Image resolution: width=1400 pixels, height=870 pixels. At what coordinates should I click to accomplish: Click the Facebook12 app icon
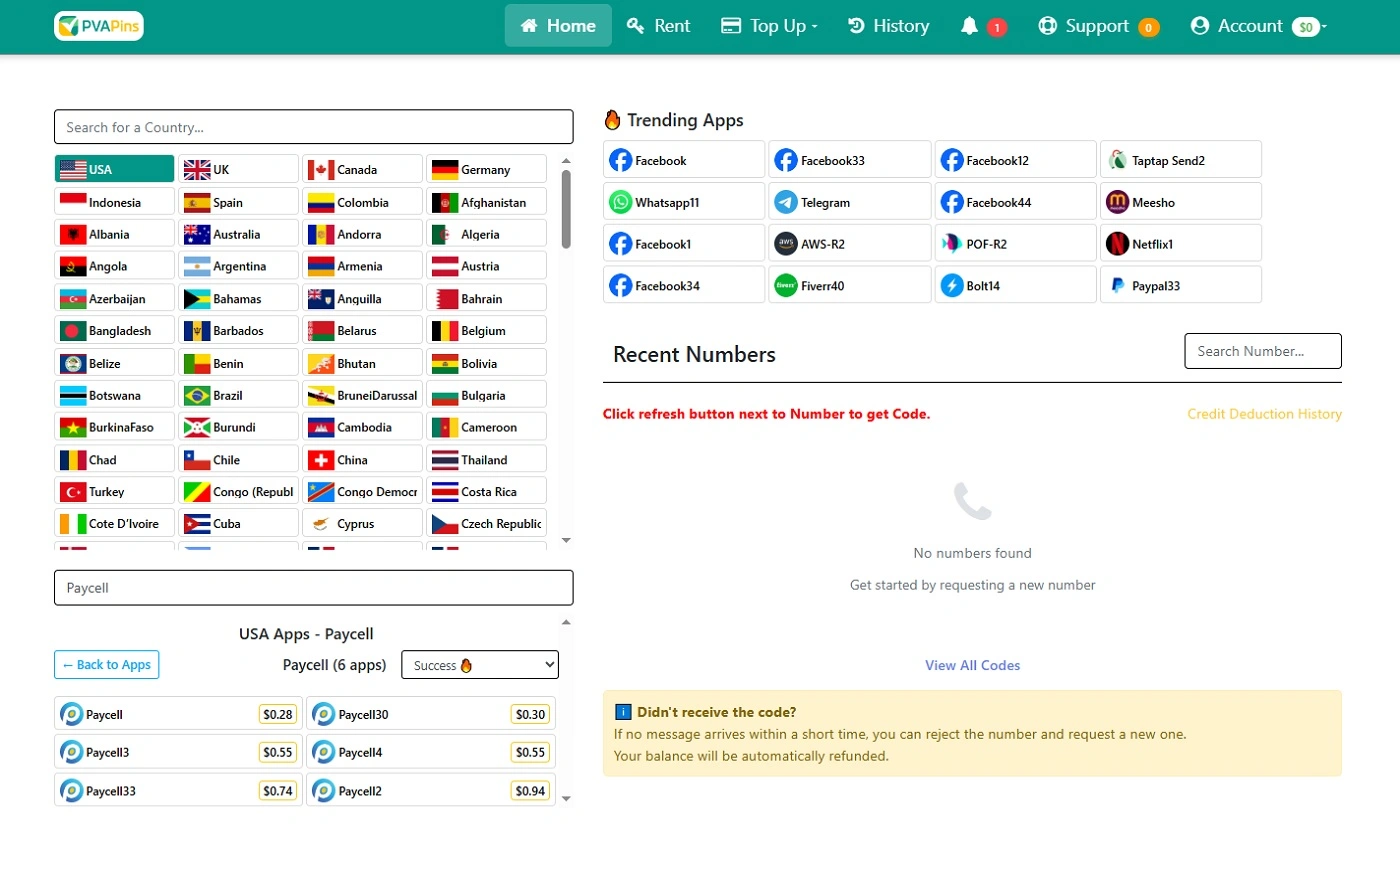(x=951, y=160)
